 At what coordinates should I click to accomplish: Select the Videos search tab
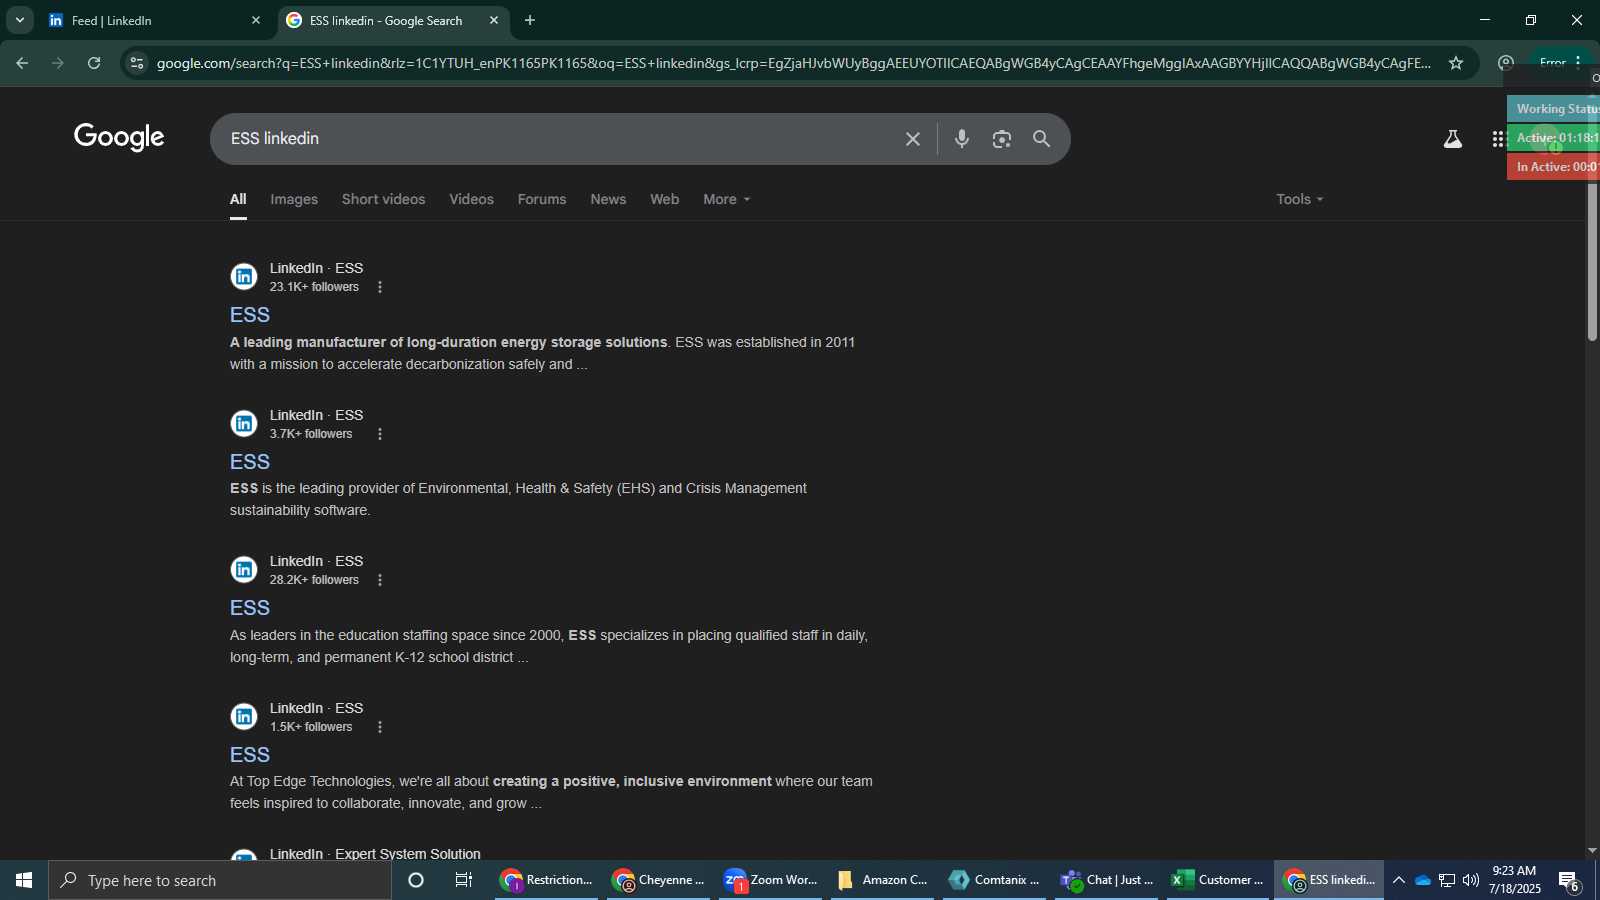point(471,199)
